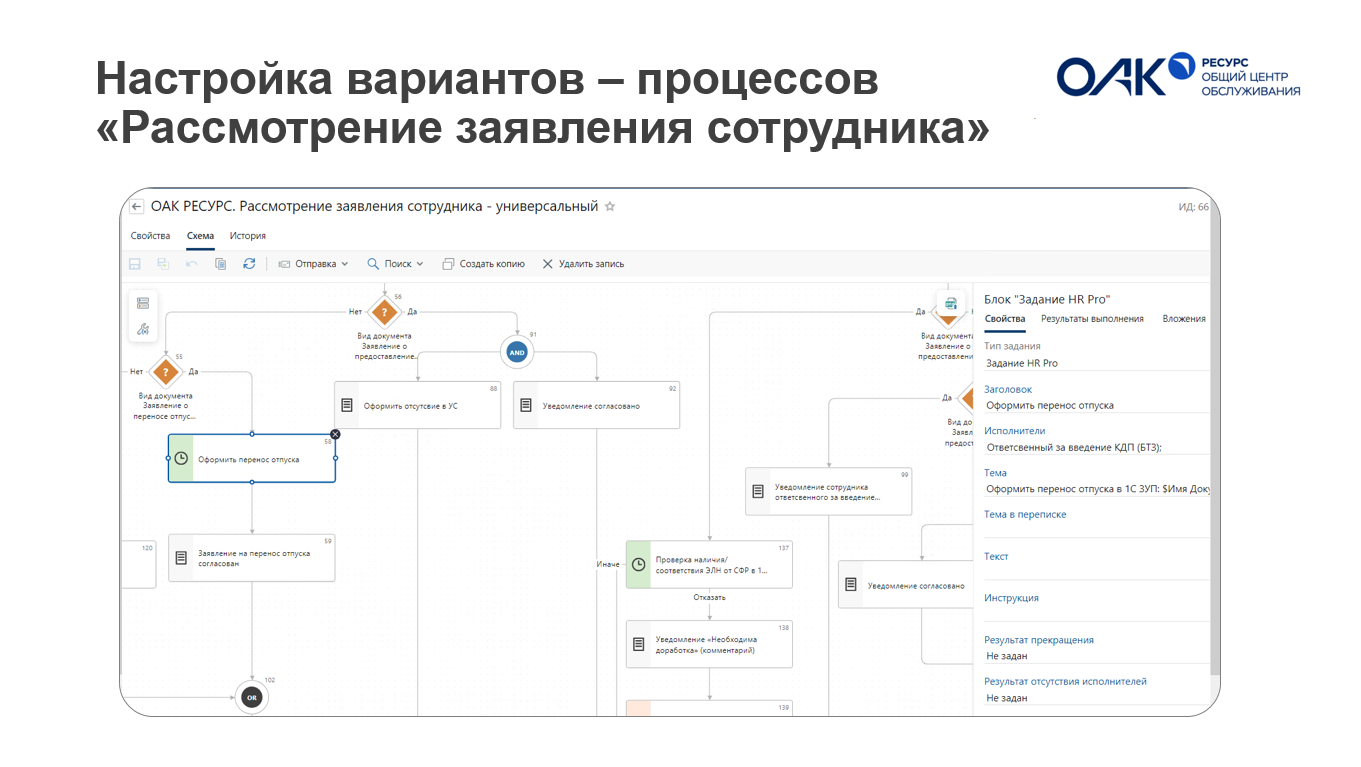Click the refresh icon in the toolbar

tap(249, 264)
